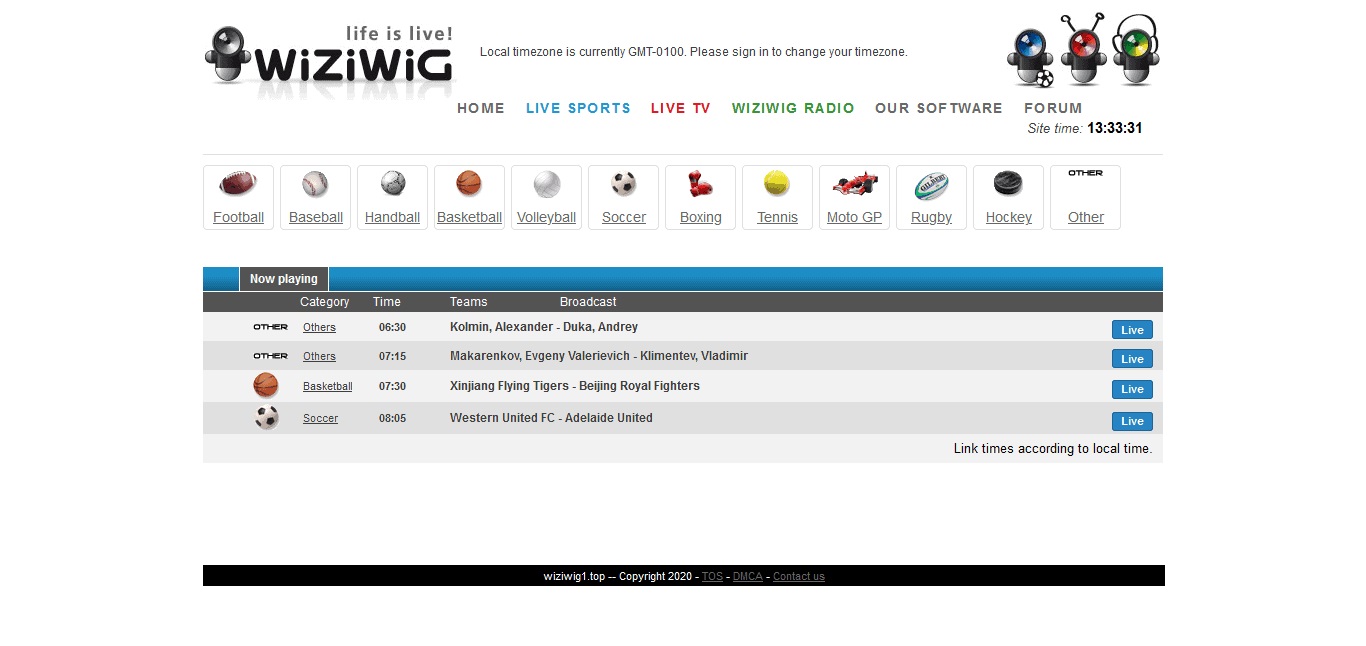The width and height of the screenshot is (1366, 646).
Task: Click the Other icon in Makarenkov row
Action: pos(270,356)
